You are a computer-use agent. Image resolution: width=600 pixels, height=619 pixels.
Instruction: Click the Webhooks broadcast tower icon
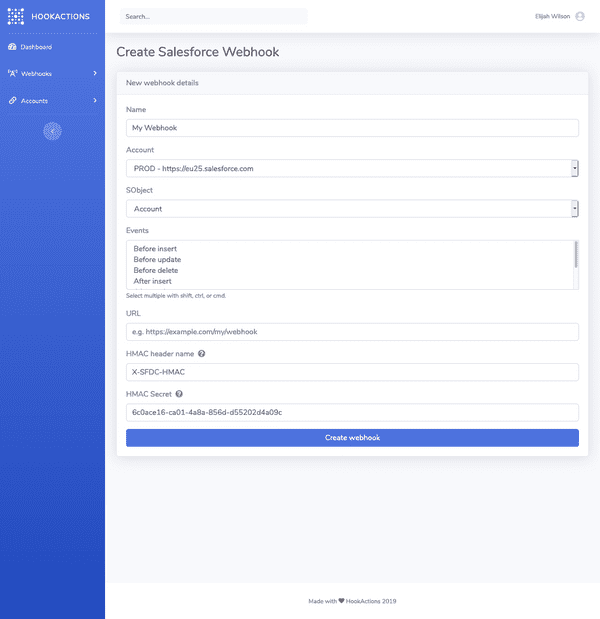[x=13, y=73]
